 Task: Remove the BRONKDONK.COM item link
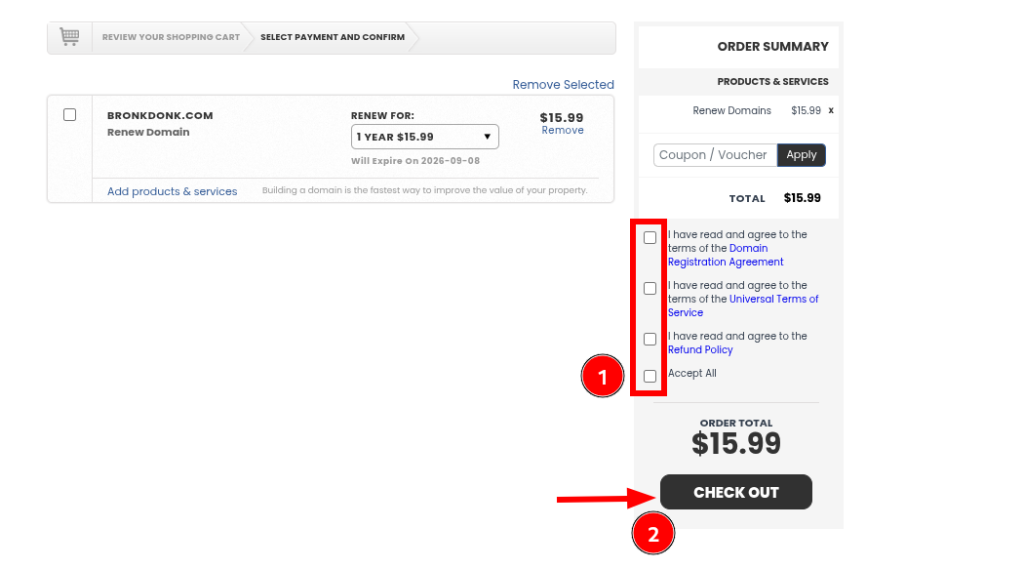coord(562,130)
